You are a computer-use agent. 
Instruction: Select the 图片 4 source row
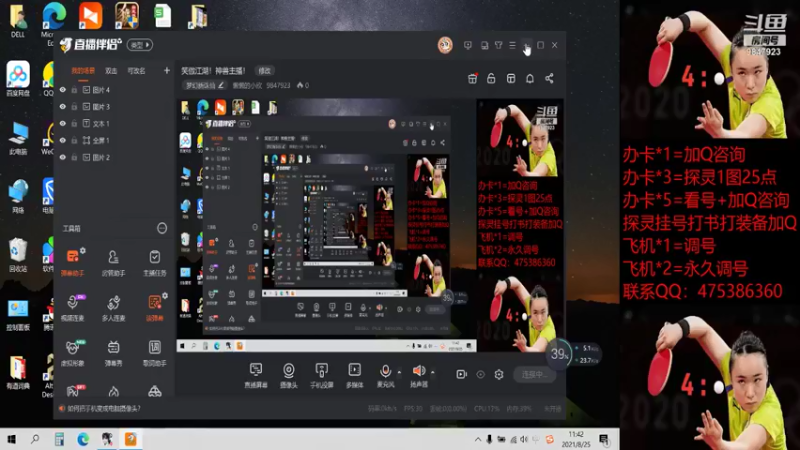click(114, 90)
